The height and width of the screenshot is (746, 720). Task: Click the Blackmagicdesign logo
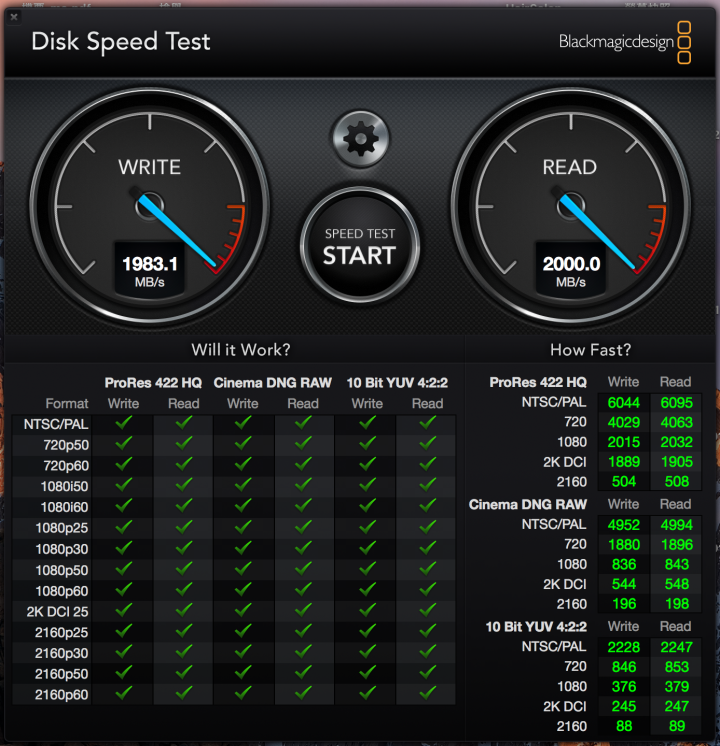click(x=625, y=42)
